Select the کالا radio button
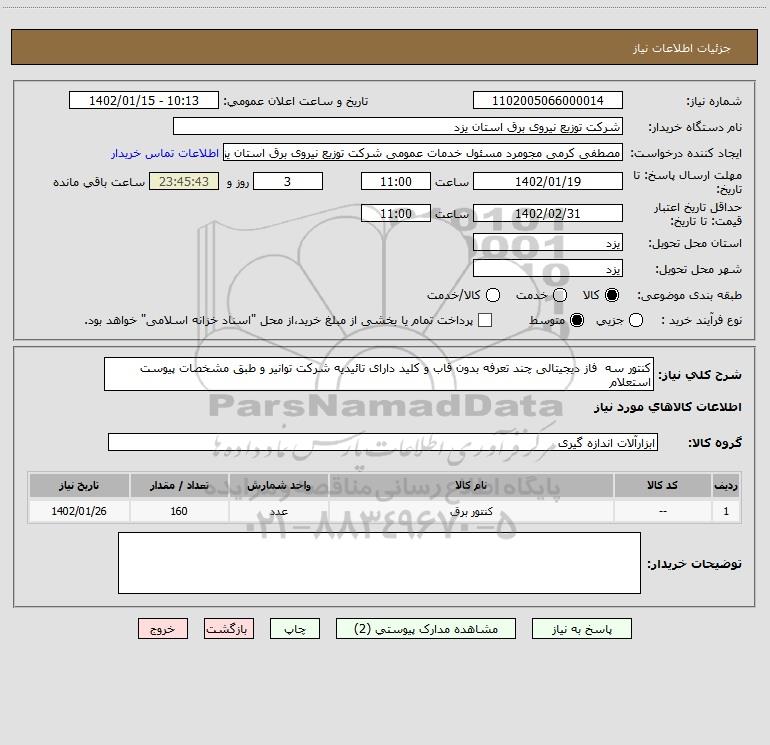The image size is (770, 745). click(x=611, y=295)
